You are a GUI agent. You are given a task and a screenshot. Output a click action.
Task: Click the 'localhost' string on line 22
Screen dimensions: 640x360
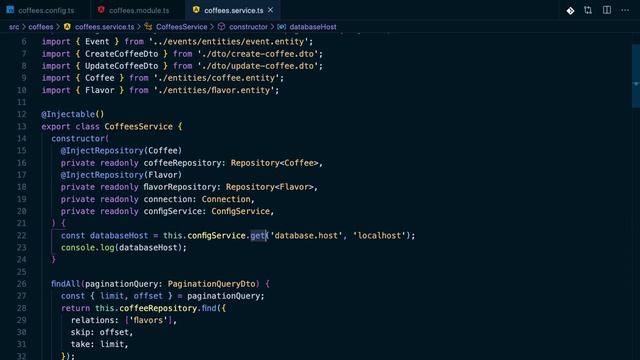pos(380,236)
